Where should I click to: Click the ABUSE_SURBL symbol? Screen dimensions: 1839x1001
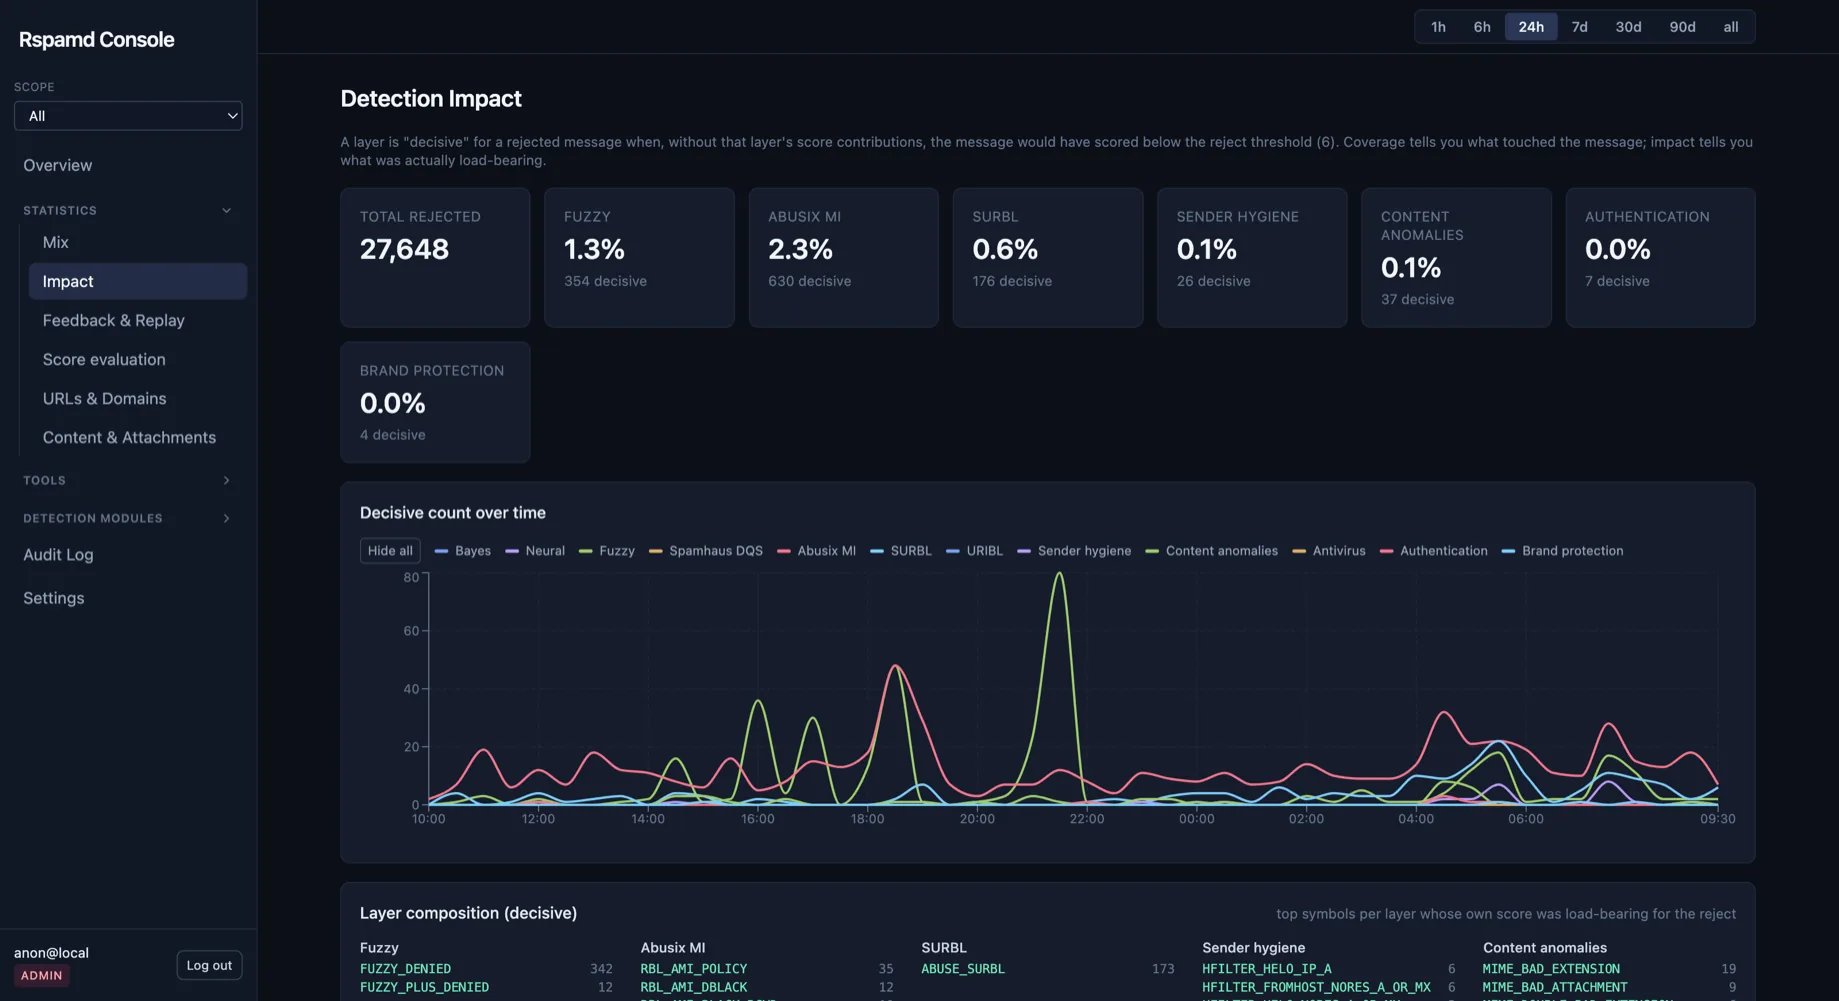click(963, 969)
